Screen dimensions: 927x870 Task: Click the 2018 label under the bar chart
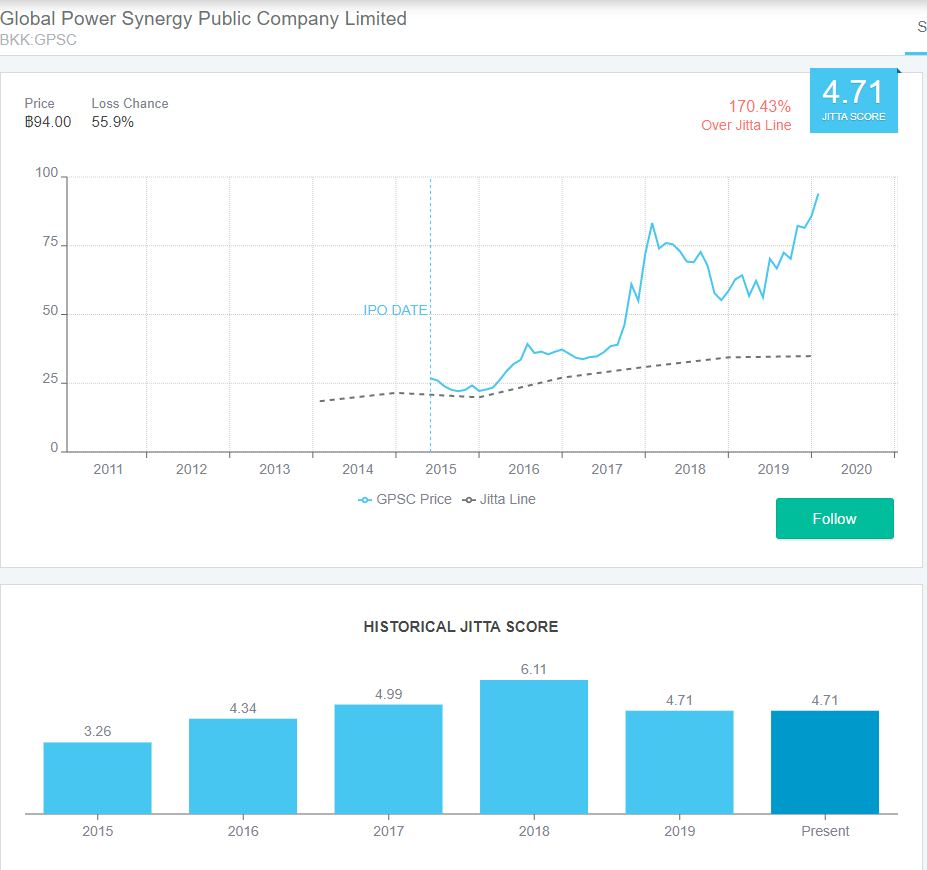click(x=534, y=831)
